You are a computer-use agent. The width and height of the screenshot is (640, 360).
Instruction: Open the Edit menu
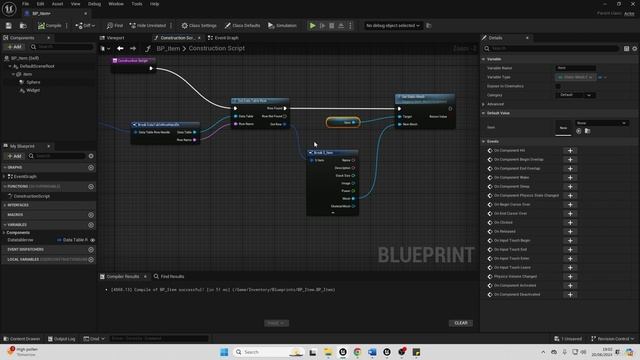coord(40,4)
